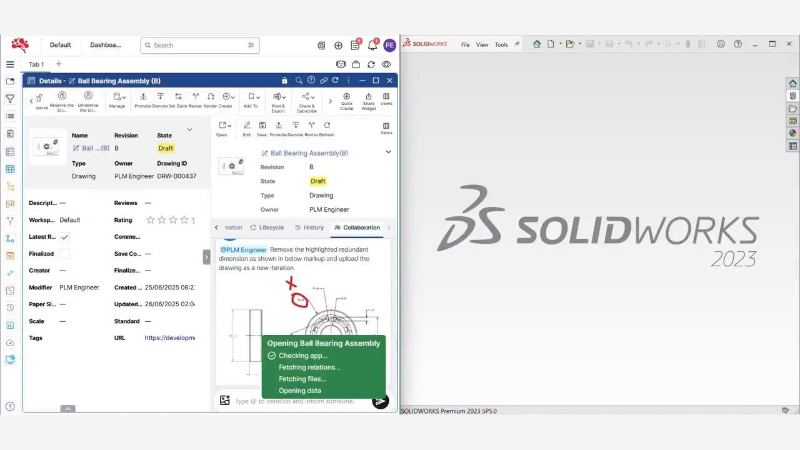Check the Finalized checkbox
The width and height of the screenshot is (800, 450).
[65, 254]
